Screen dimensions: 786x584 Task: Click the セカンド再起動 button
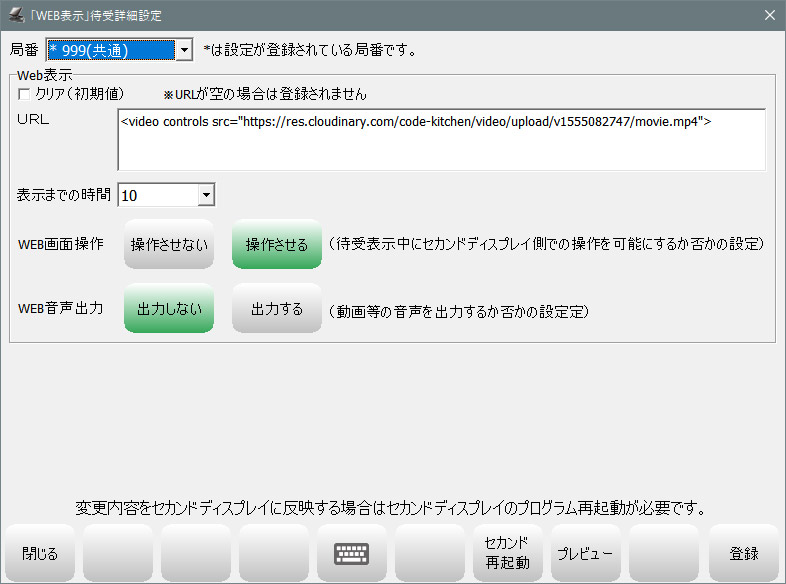507,553
